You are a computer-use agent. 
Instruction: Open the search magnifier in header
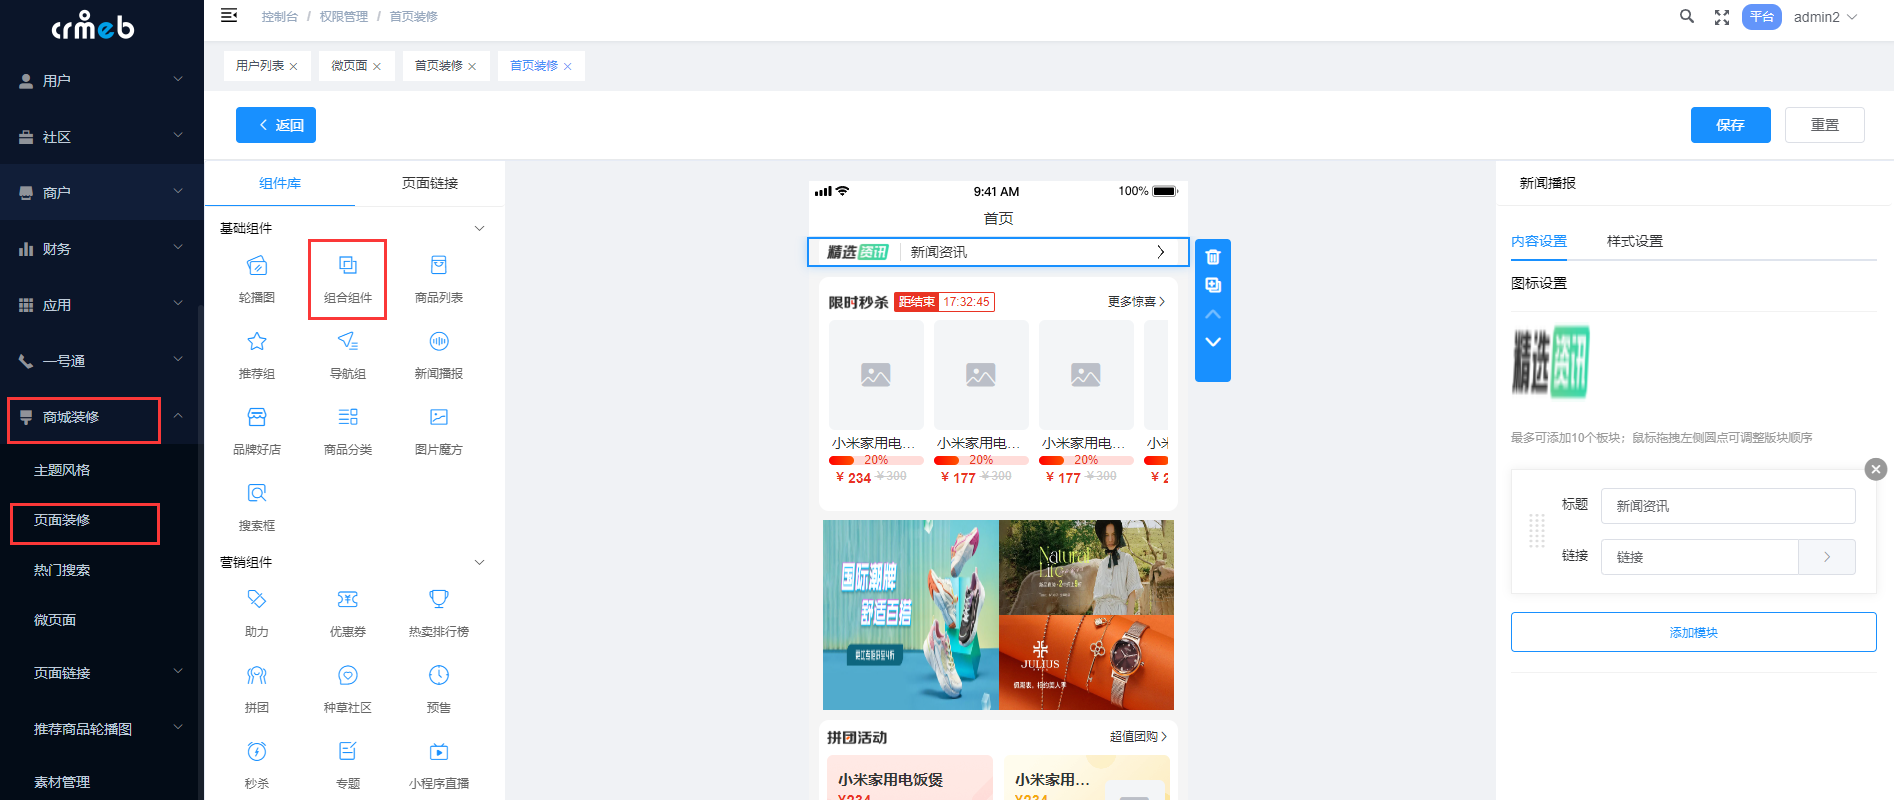(1687, 17)
